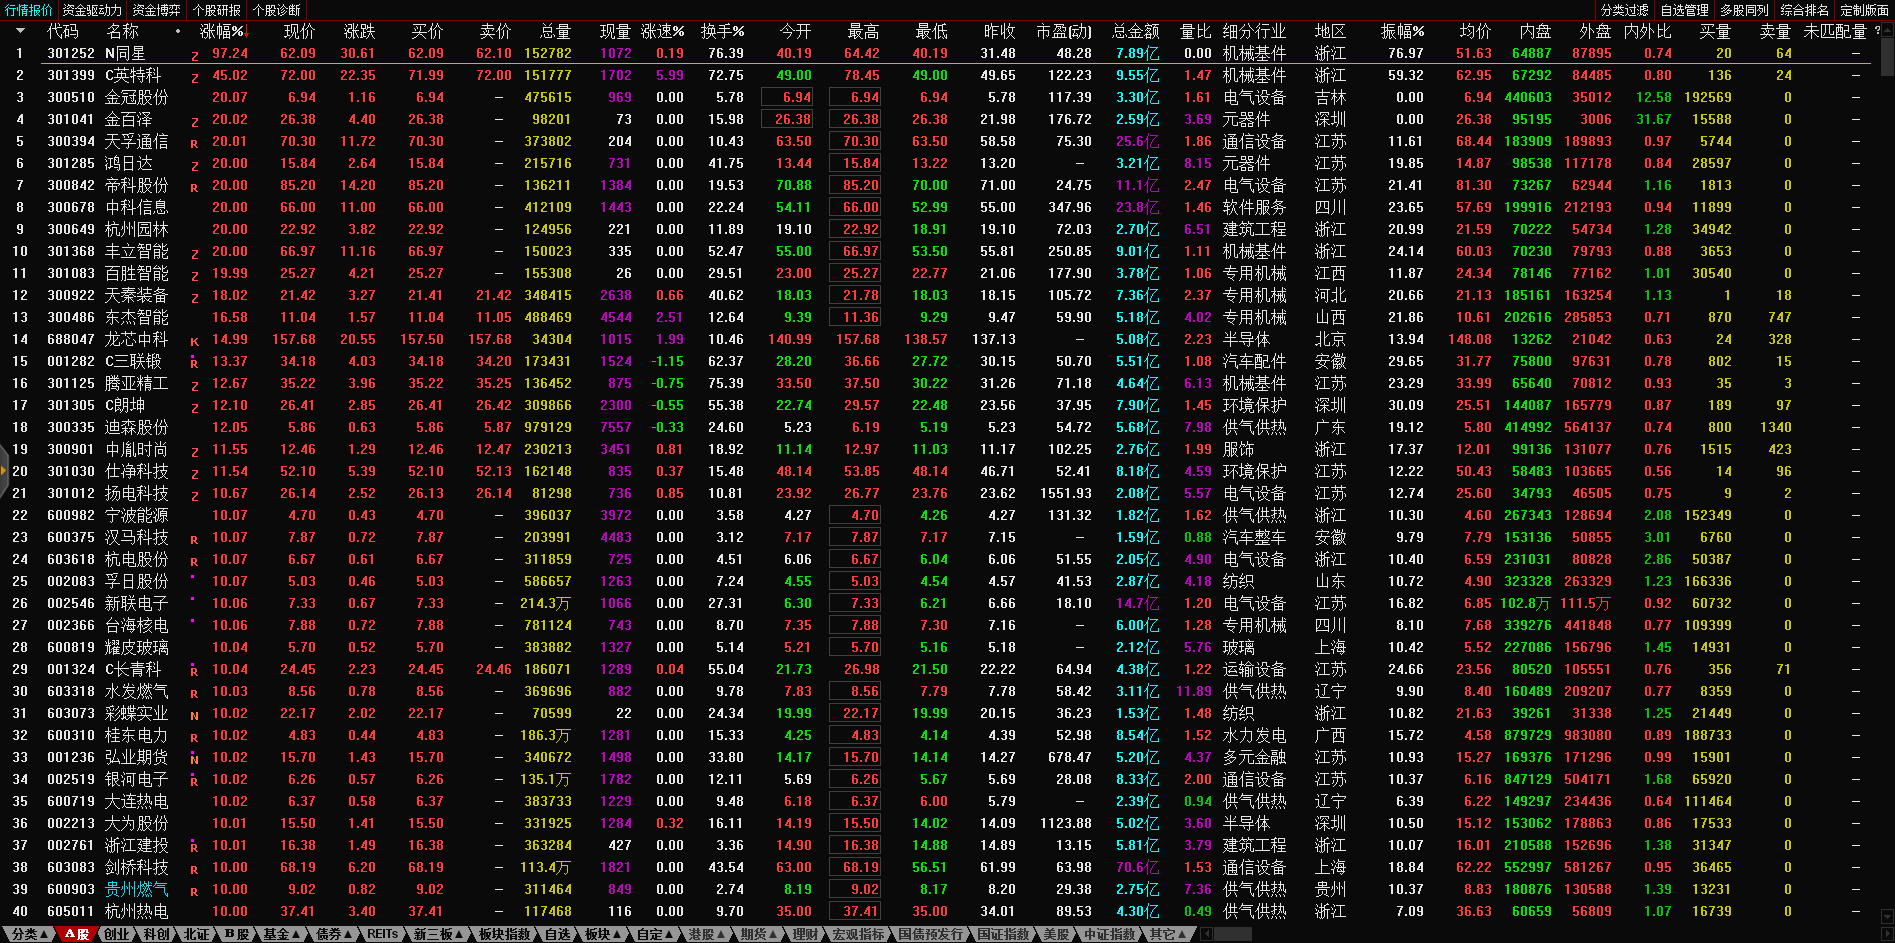Select the 贵州燃气 stock row
This screenshot has height=943, width=1895.
point(136,889)
